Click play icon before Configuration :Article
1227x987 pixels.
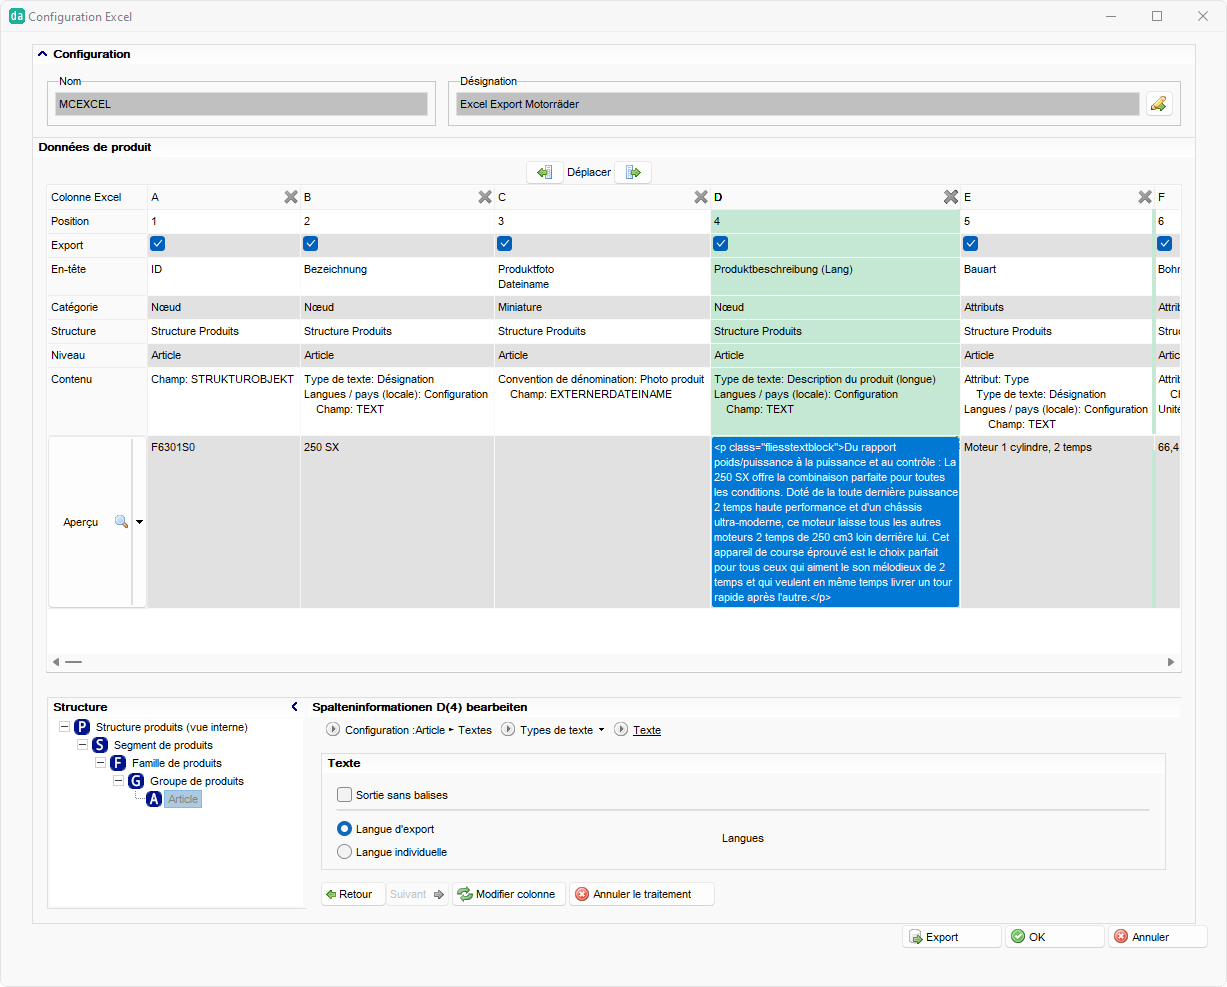333,730
